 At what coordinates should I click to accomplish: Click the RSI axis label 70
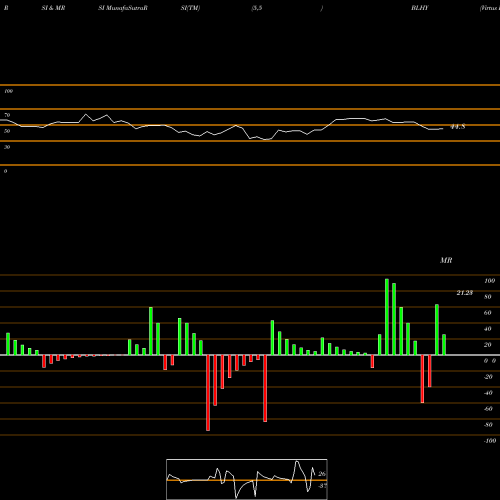coord(7,115)
